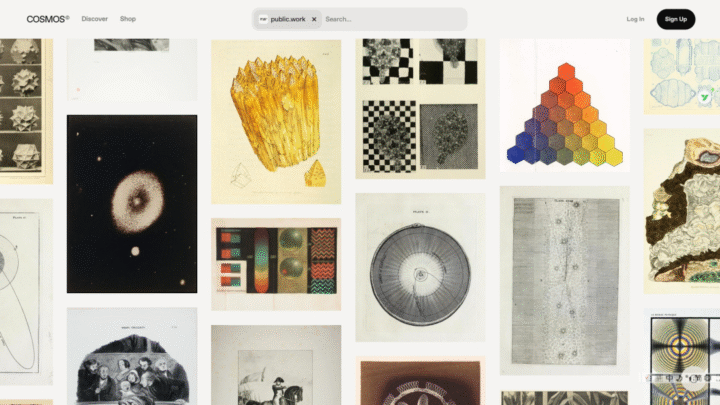The height and width of the screenshot is (405, 720).
Task: Open the Discover page
Action: (x=95, y=19)
